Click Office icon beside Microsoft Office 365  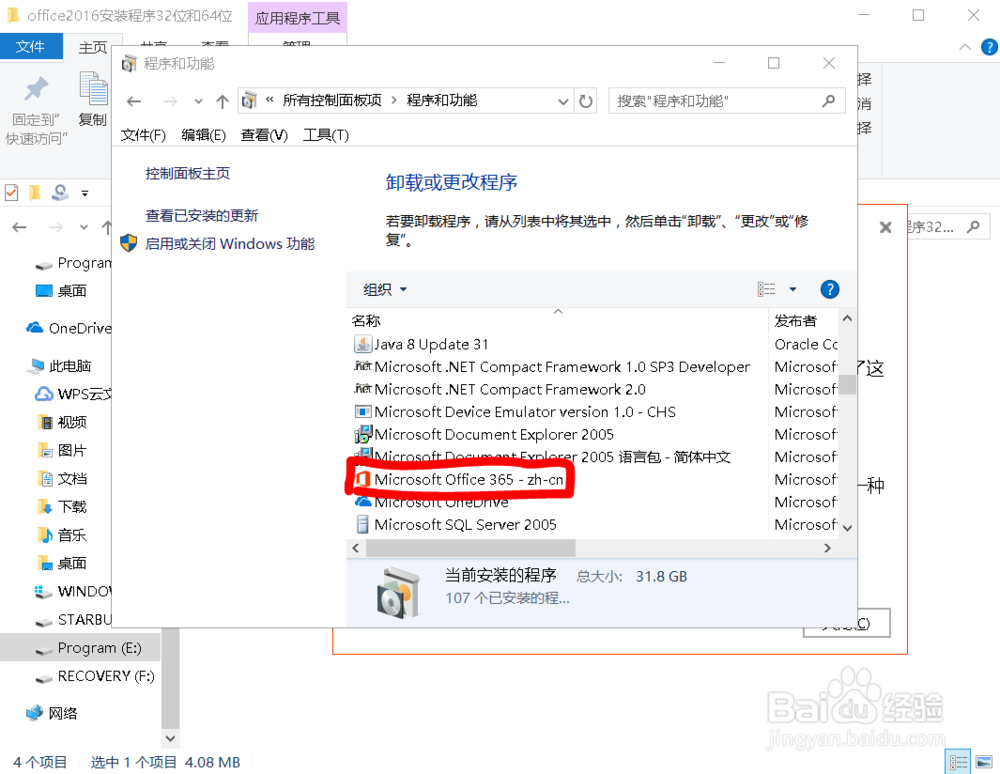point(363,479)
